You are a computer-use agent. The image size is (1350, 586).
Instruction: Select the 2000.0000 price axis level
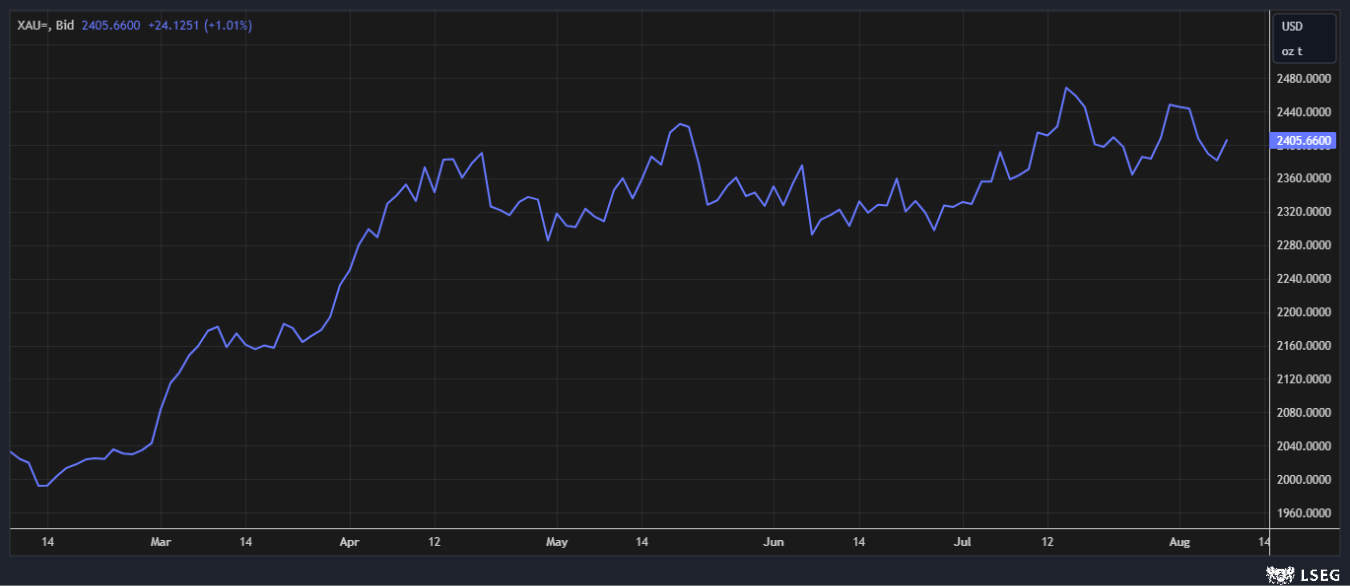(x=1304, y=479)
